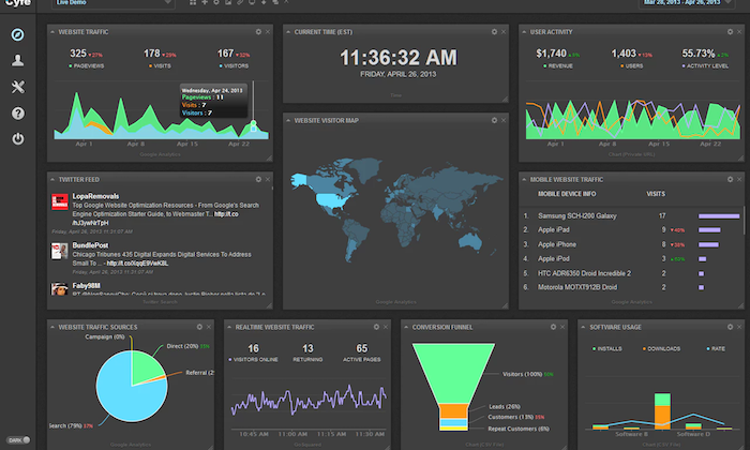Click the LopaRemovals Twitter username
Image resolution: width=750 pixels, height=450 pixels.
pos(96,197)
